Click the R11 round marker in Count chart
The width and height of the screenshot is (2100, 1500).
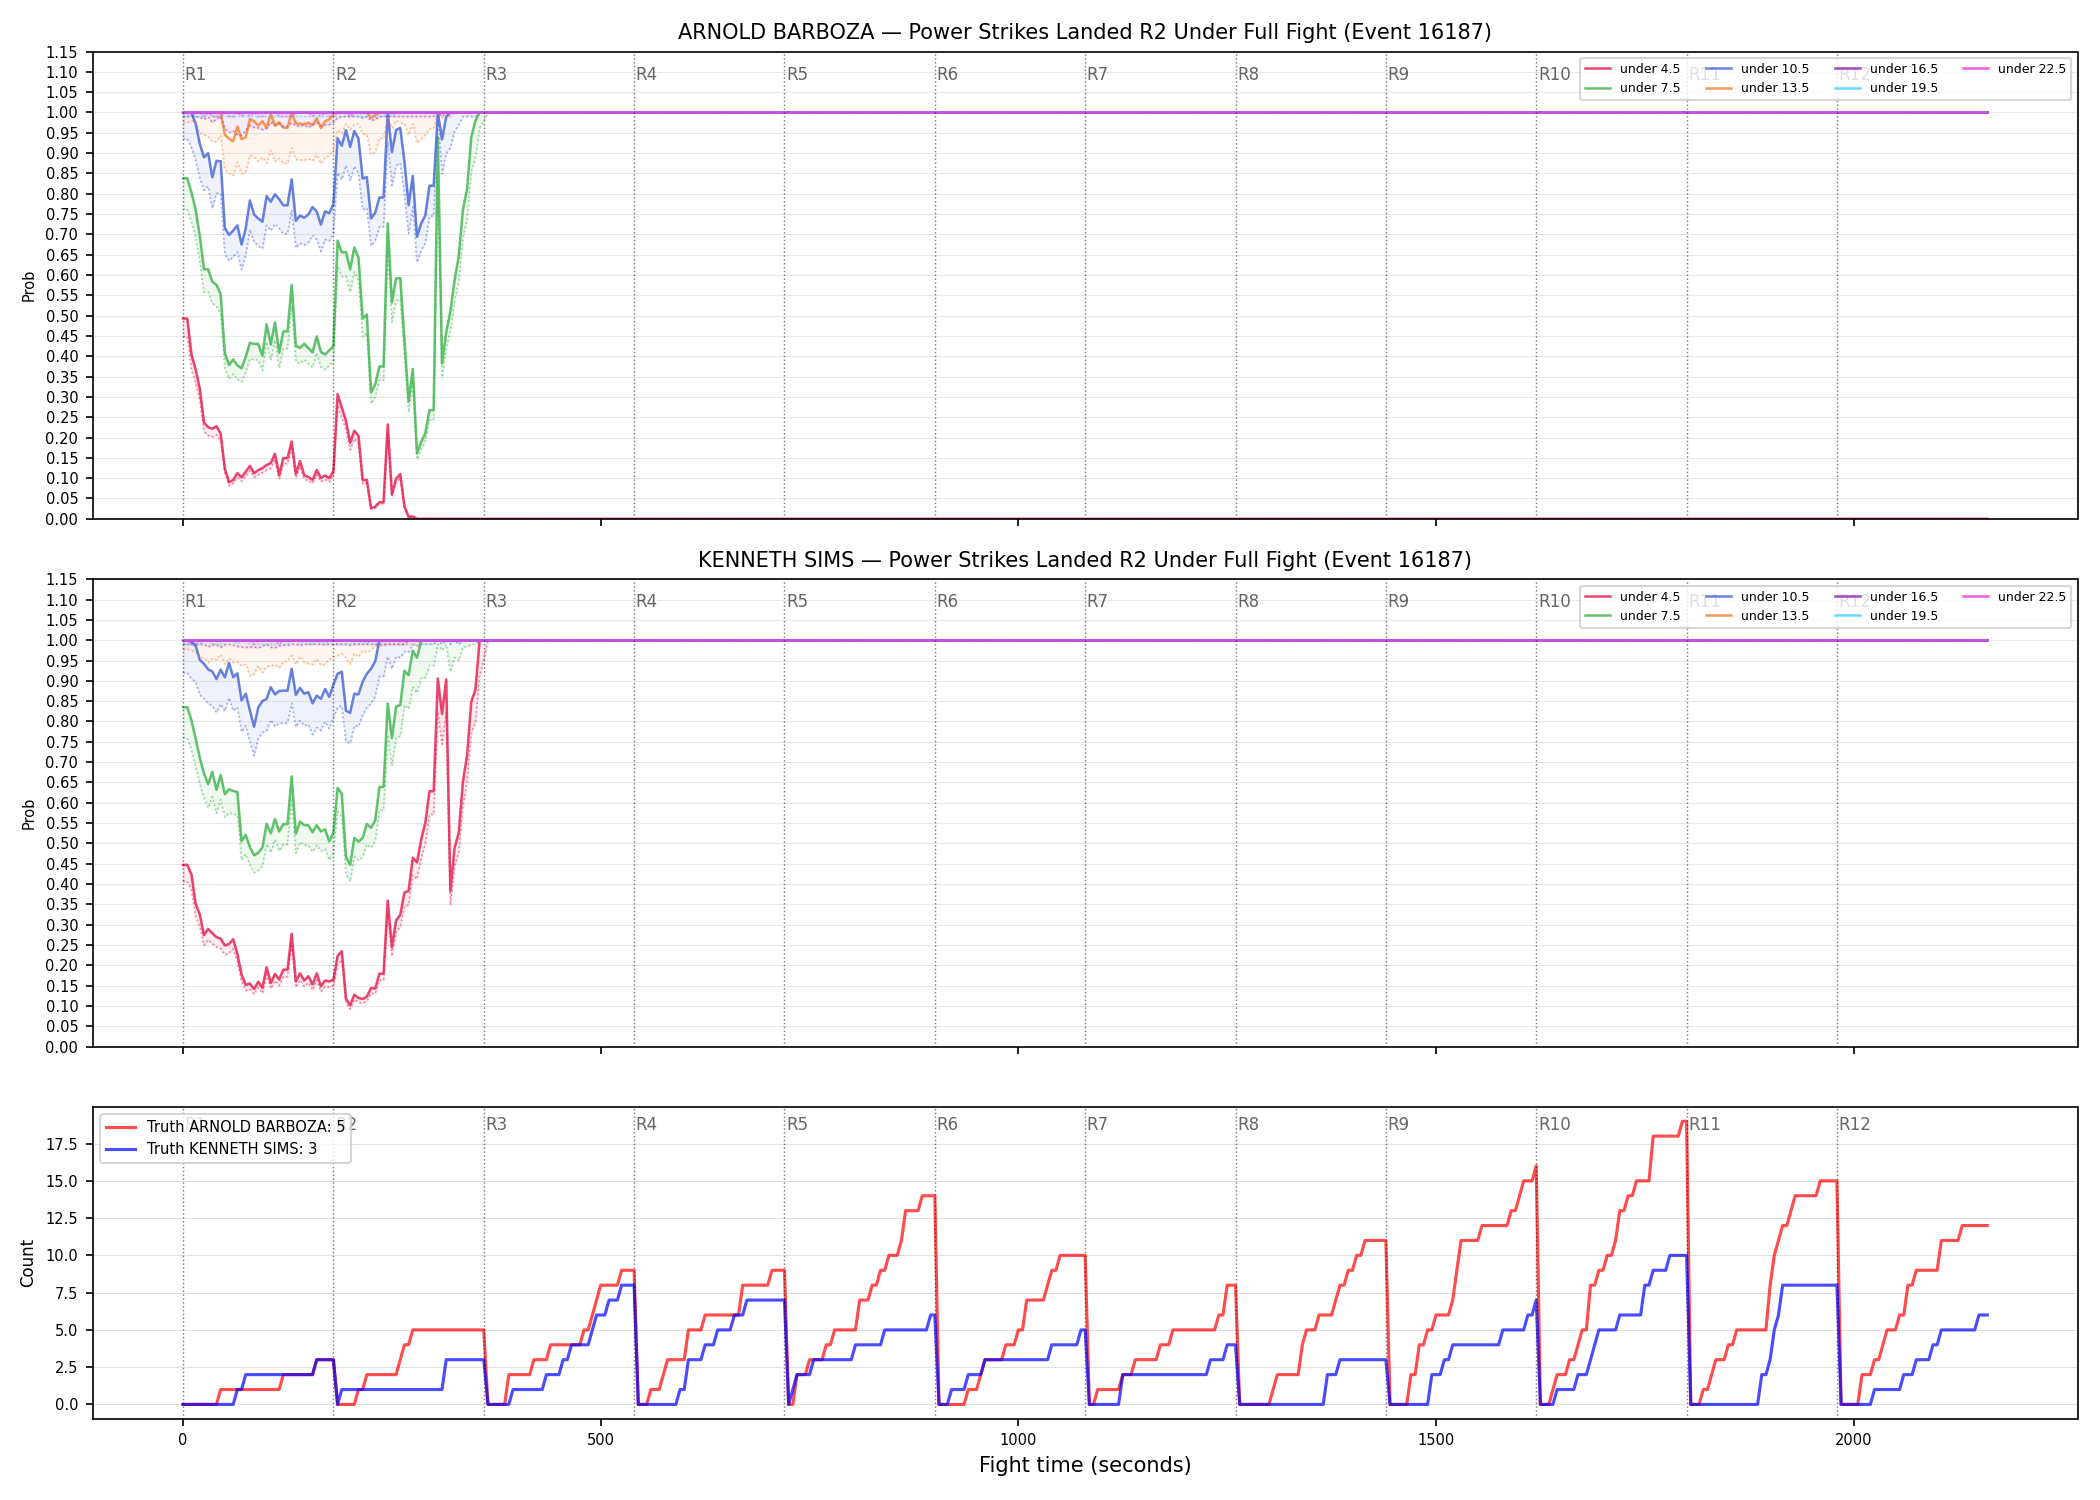click(1705, 1124)
